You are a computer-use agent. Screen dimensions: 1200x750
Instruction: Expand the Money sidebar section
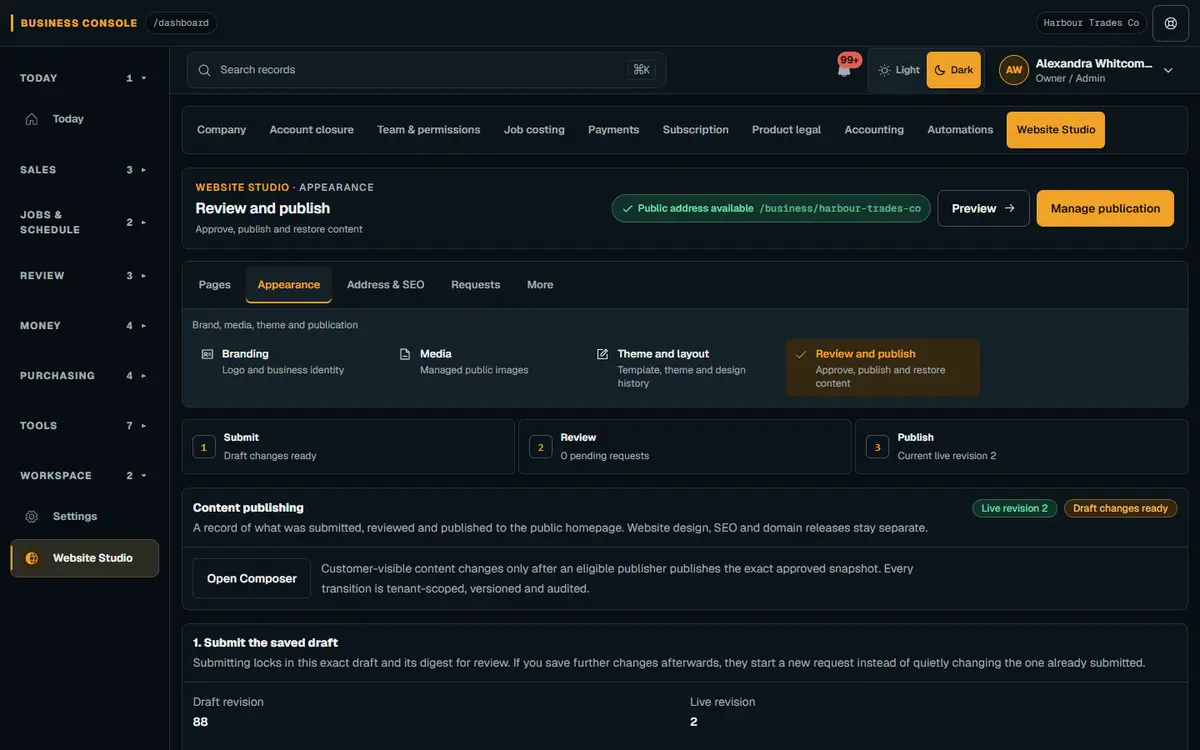pos(85,326)
